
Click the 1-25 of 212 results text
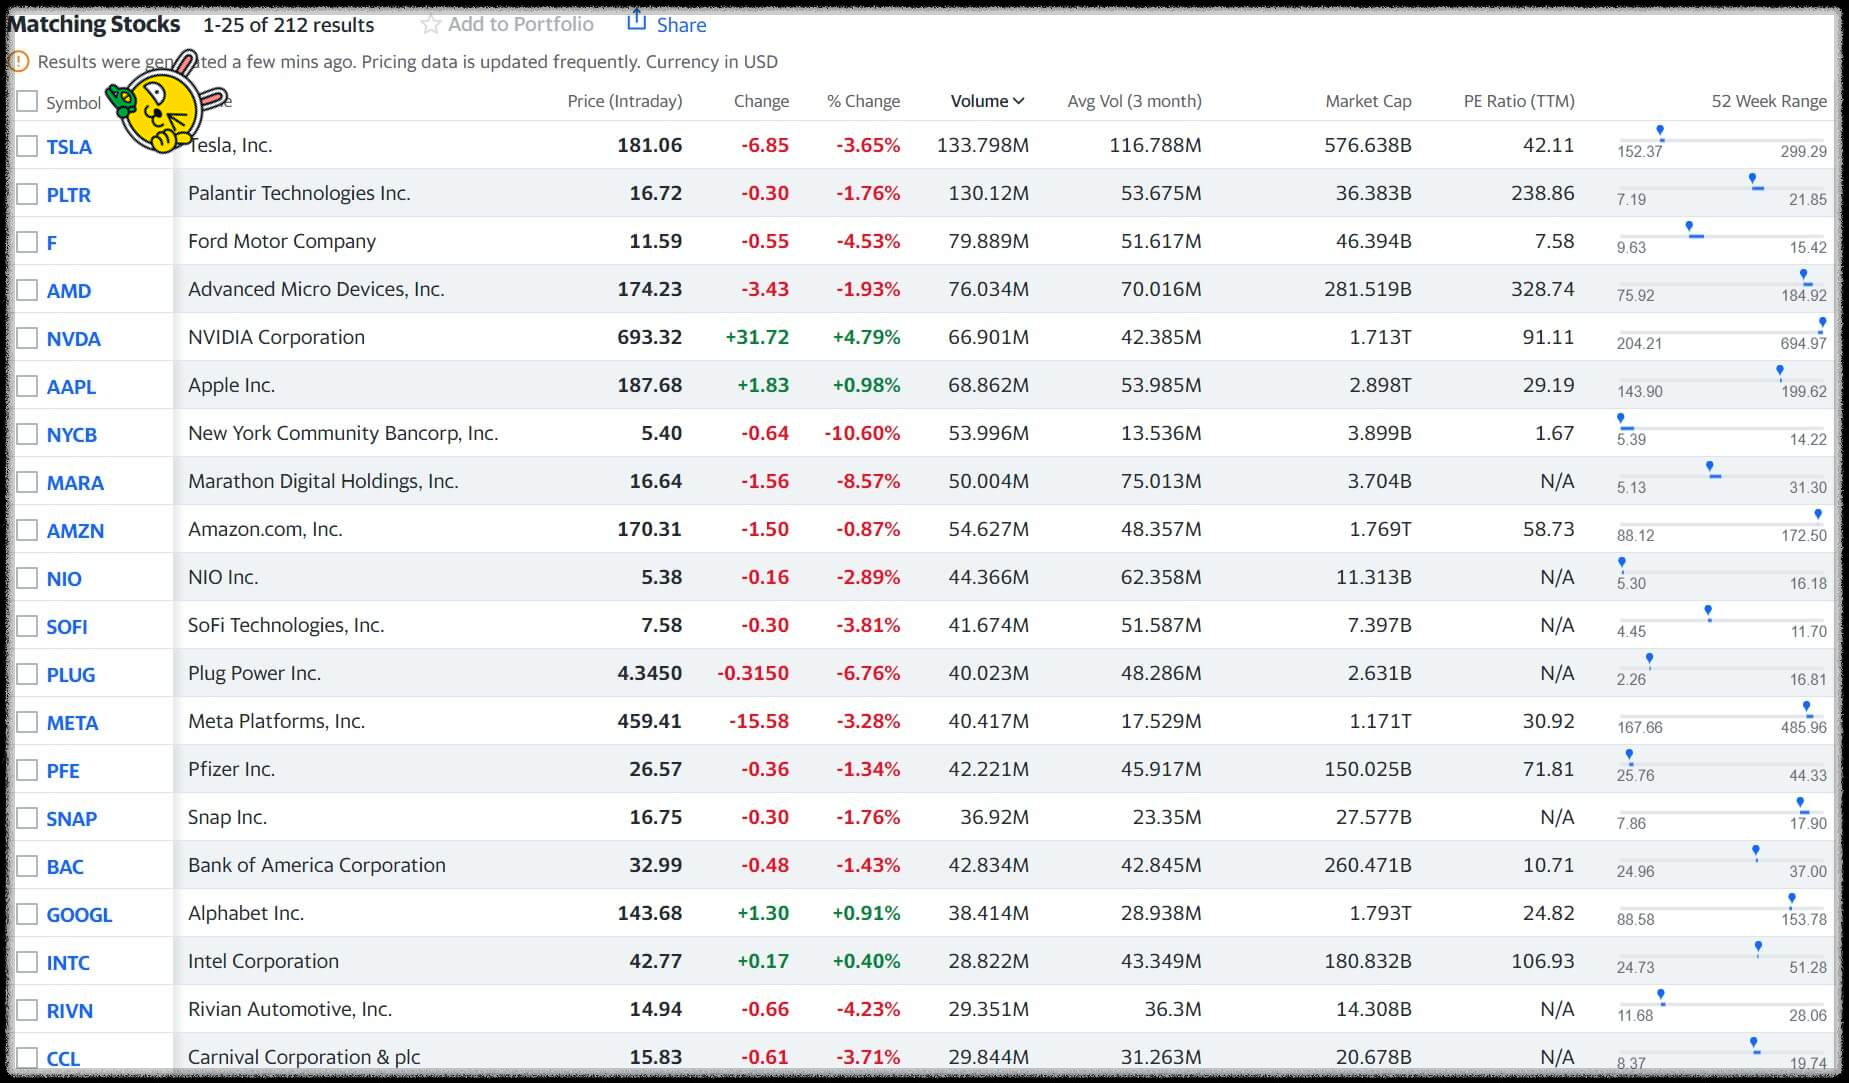click(x=288, y=25)
